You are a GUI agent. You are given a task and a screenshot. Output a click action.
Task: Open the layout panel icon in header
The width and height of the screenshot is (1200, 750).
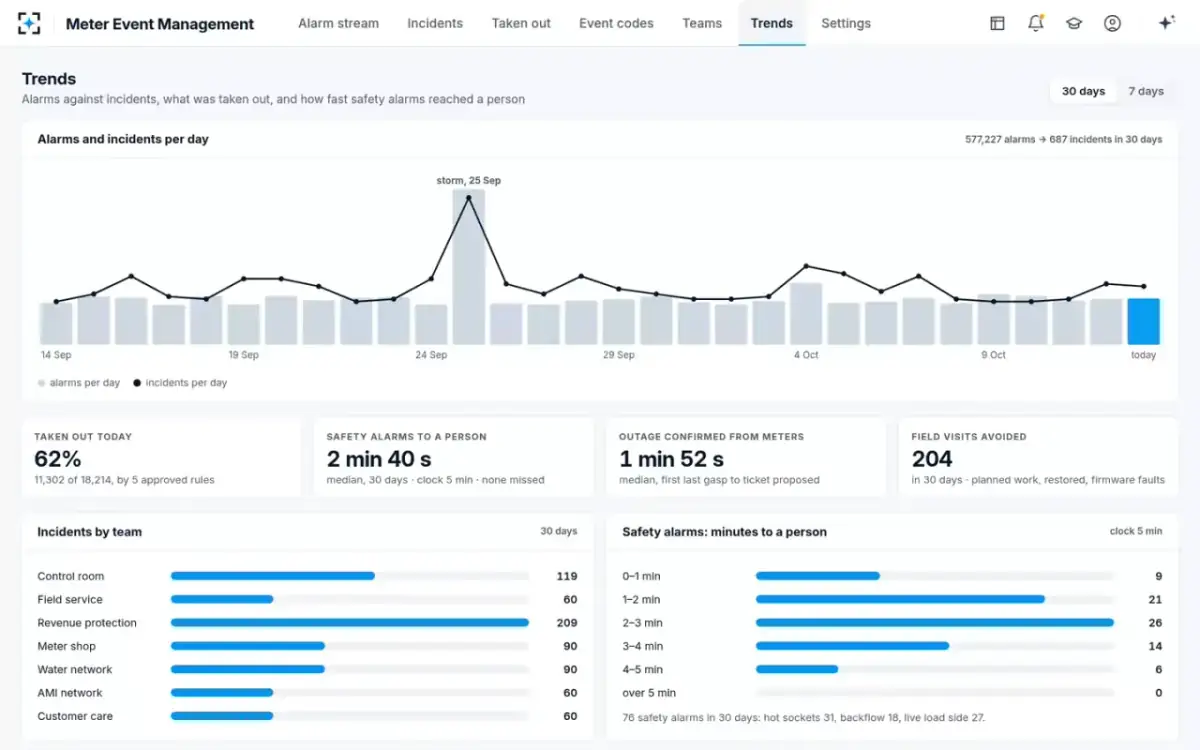[997, 23]
